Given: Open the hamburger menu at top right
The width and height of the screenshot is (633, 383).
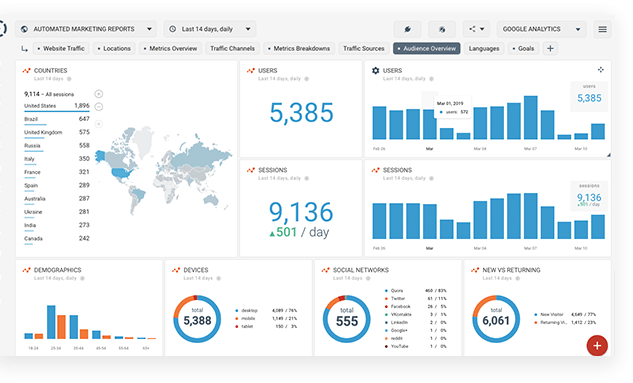Looking at the screenshot, I should point(602,29).
